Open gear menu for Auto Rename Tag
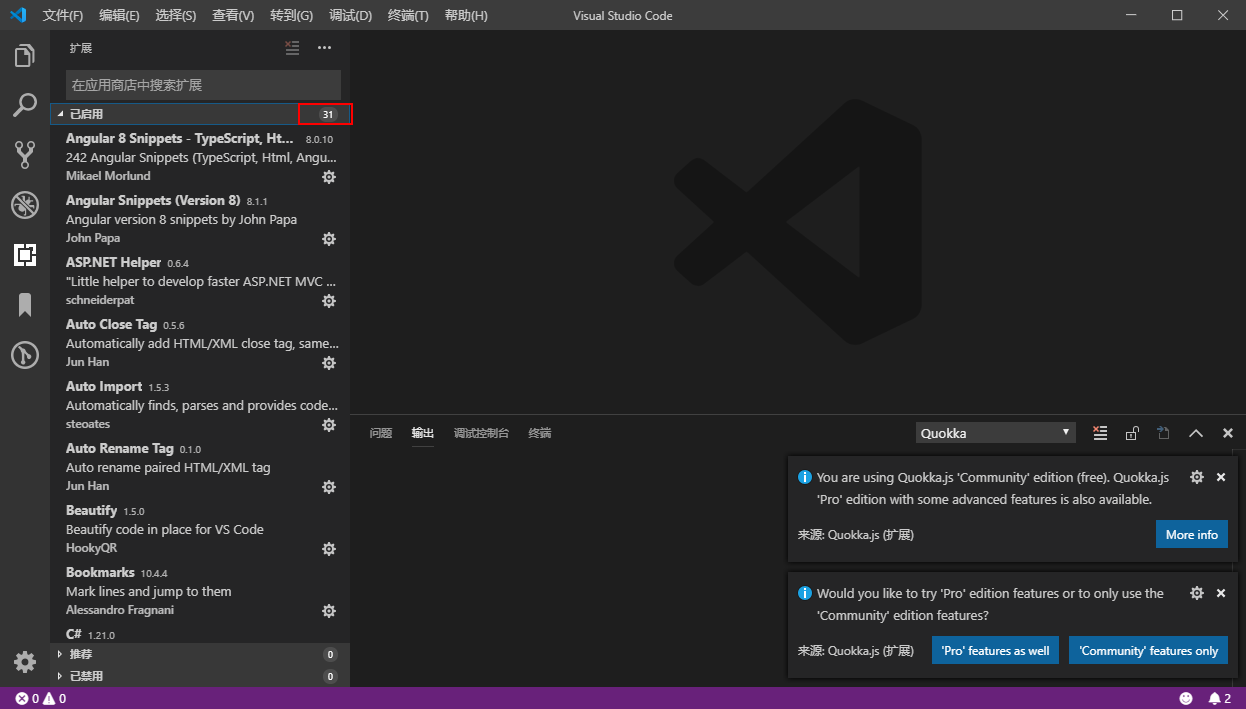 click(x=329, y=487)
